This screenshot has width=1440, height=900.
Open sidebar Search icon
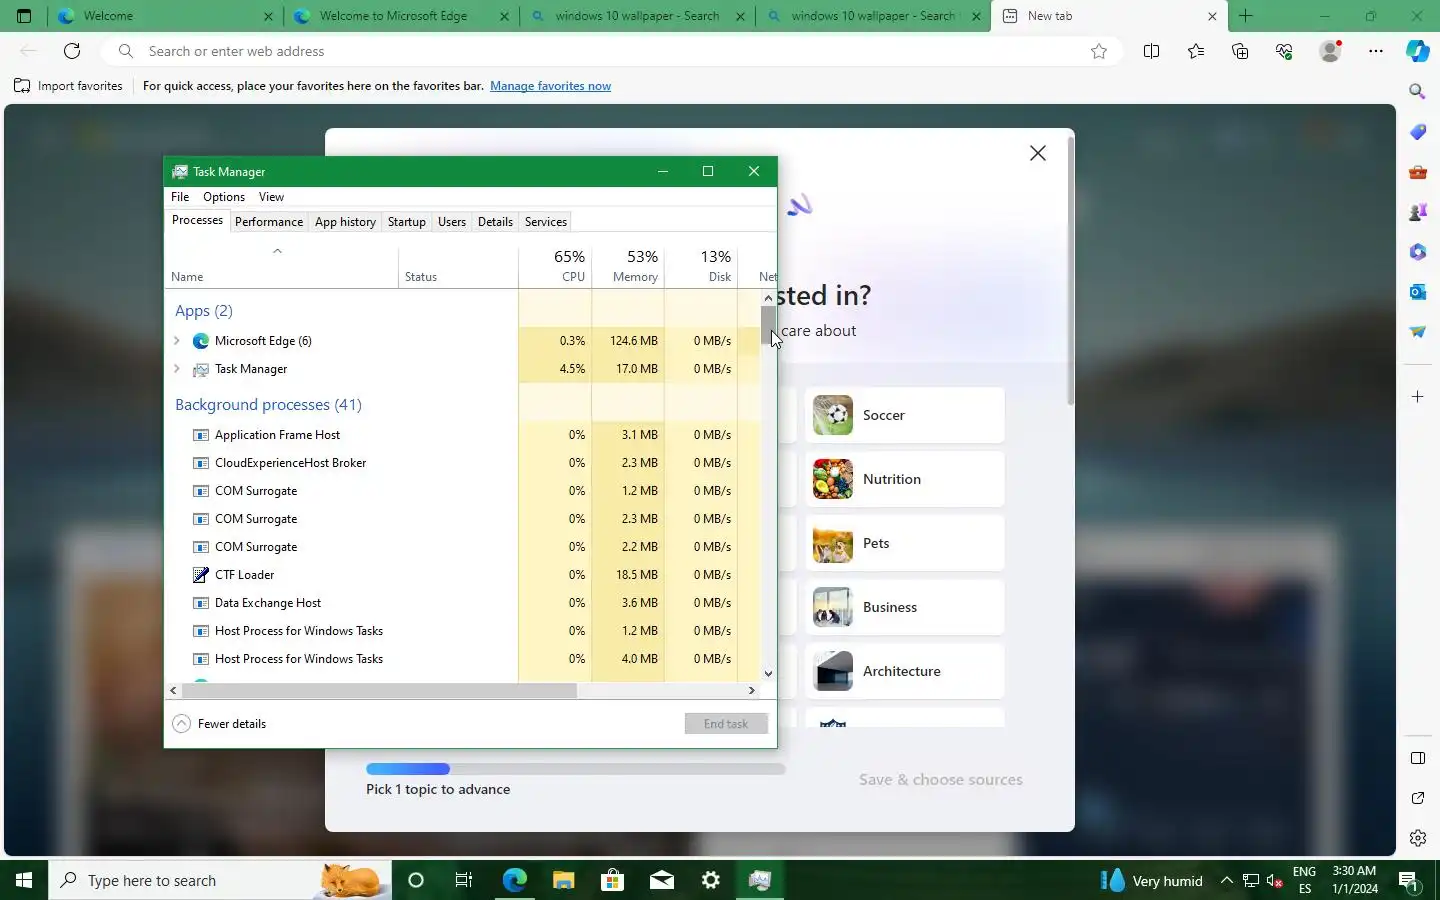(x=1417, y=91)
